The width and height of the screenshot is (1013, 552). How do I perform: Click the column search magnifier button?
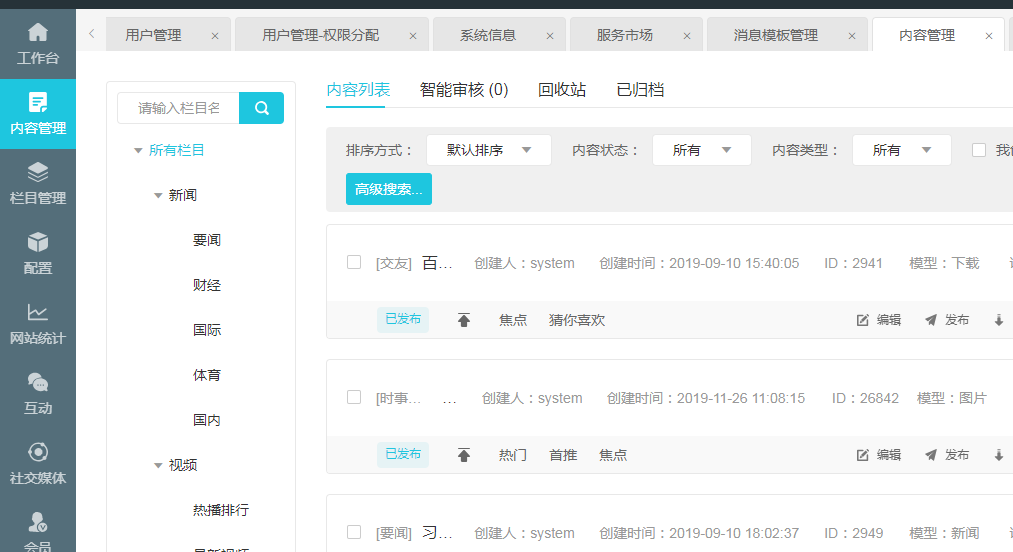[x=262, y=108]
